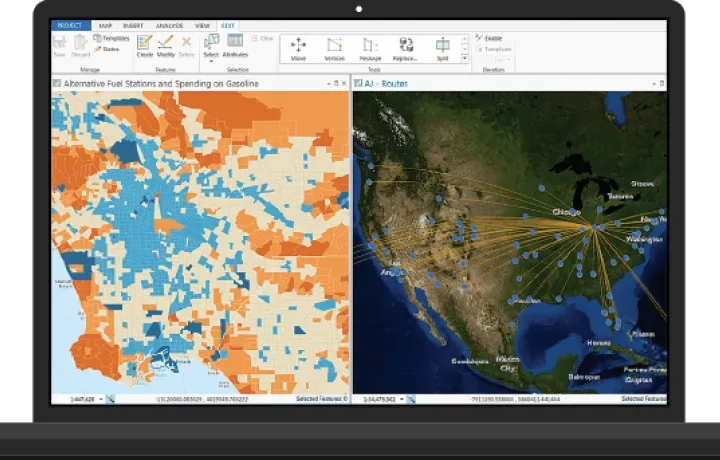Open the PROJECT tab
The width and height of the screenshot is (720, 460).
tap(70, 25)
